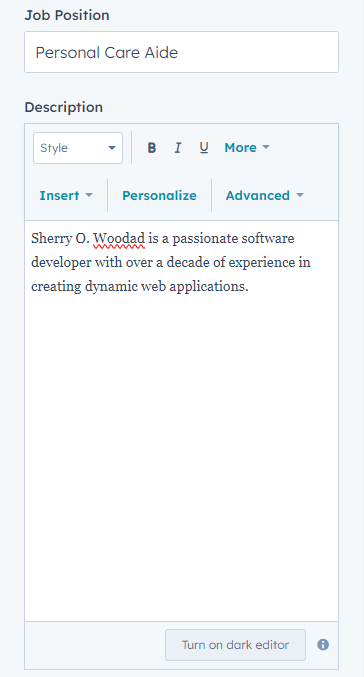Expand the Advanced menu

coord(265,196)
